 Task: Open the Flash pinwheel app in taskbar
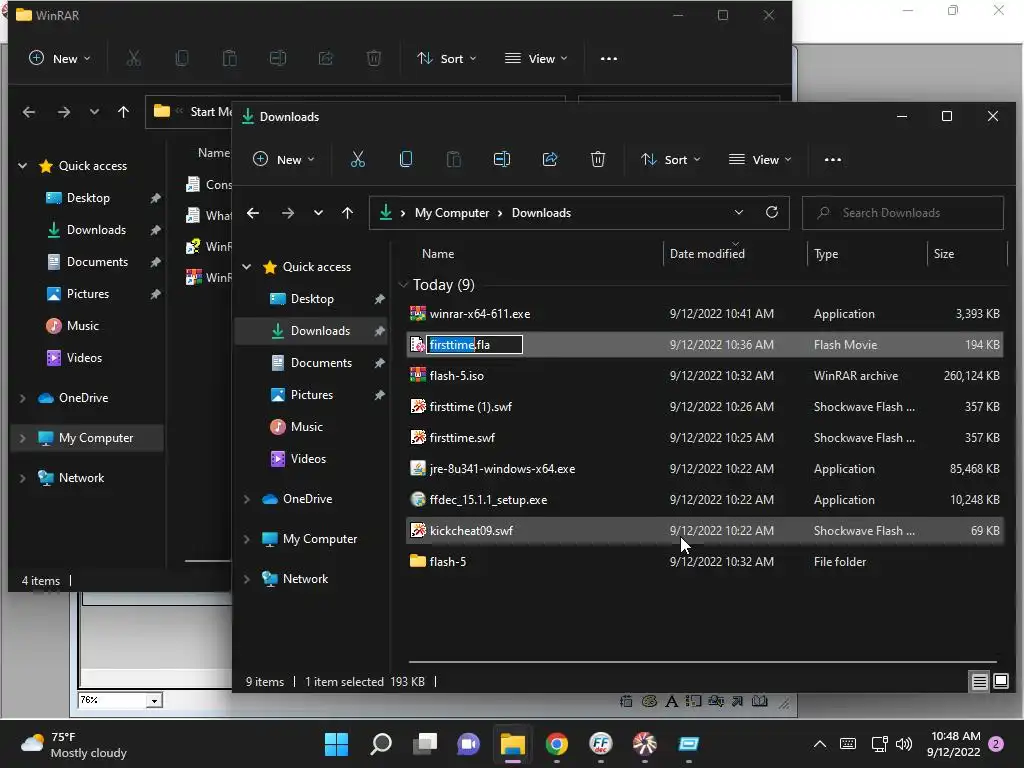click(645, 744)
